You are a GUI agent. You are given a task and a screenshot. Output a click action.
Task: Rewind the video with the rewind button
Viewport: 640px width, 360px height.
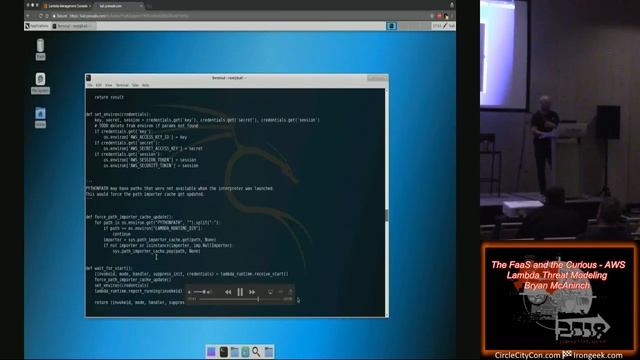coord(228,292)
